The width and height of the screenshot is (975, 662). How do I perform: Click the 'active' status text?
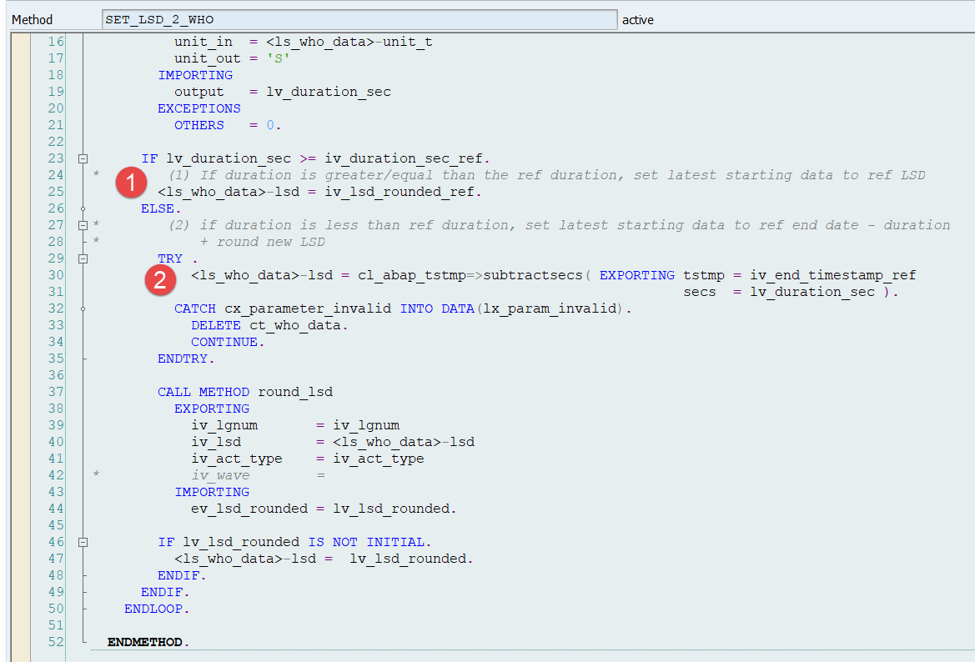pyautogui.click(x=637, y=20)
